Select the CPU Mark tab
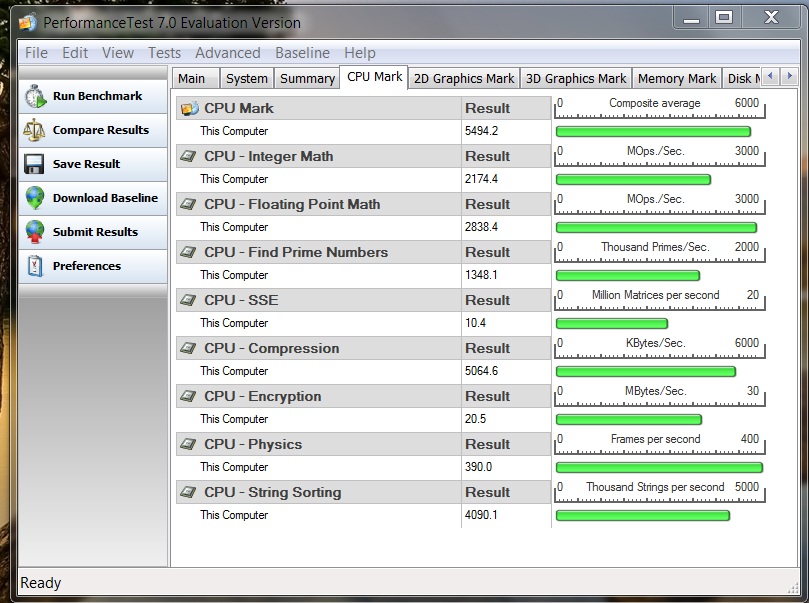The width and height of the screenshot is (809, 603). click(374, 77)
